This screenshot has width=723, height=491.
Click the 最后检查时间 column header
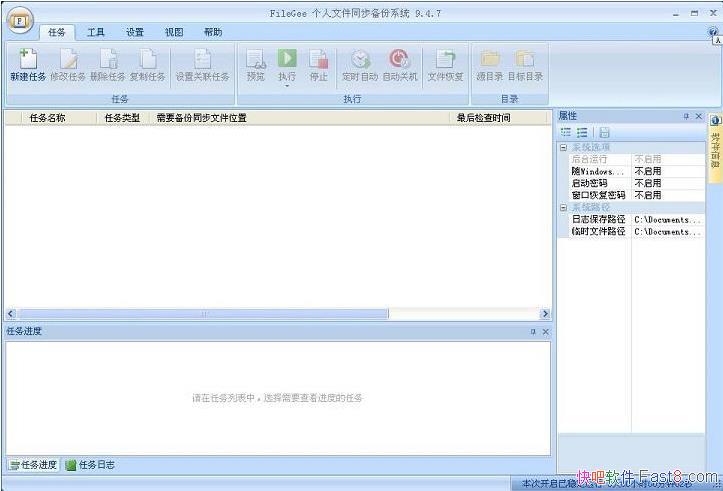pyautogui.click(x=500, y=118)
